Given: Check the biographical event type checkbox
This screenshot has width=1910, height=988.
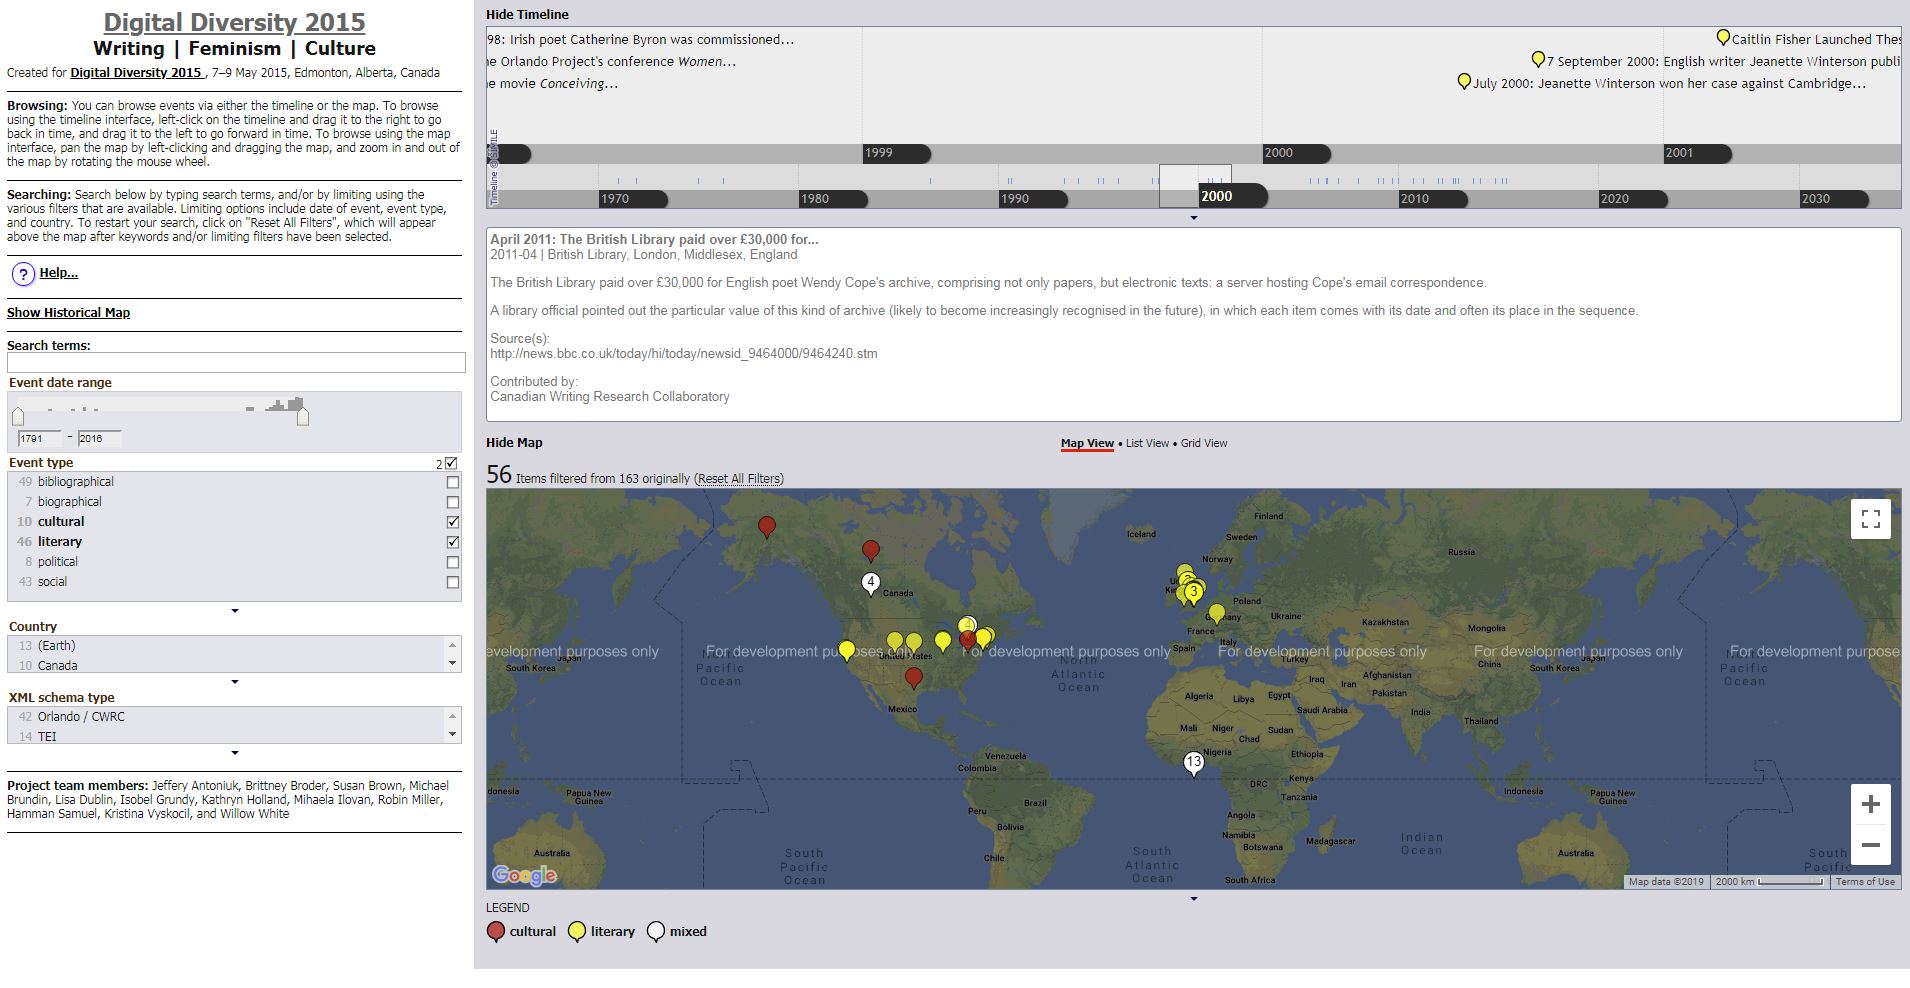Looking at the screenshot, I should point(453,502).
